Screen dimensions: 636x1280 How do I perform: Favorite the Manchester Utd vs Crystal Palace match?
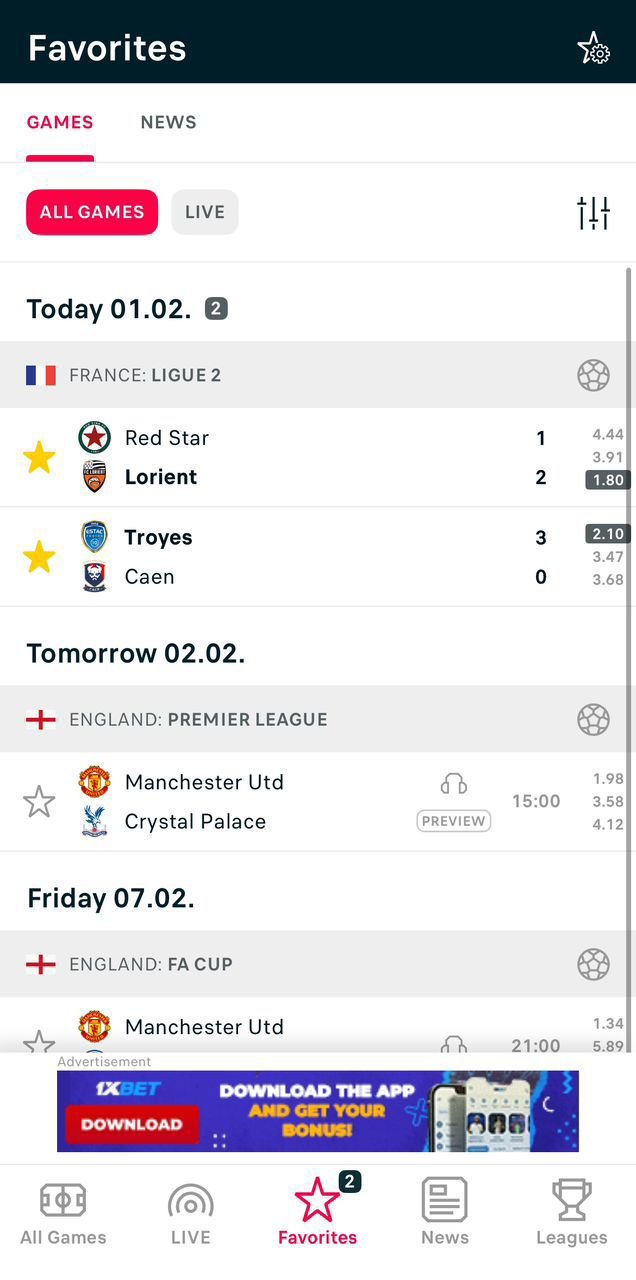(39, 801)
